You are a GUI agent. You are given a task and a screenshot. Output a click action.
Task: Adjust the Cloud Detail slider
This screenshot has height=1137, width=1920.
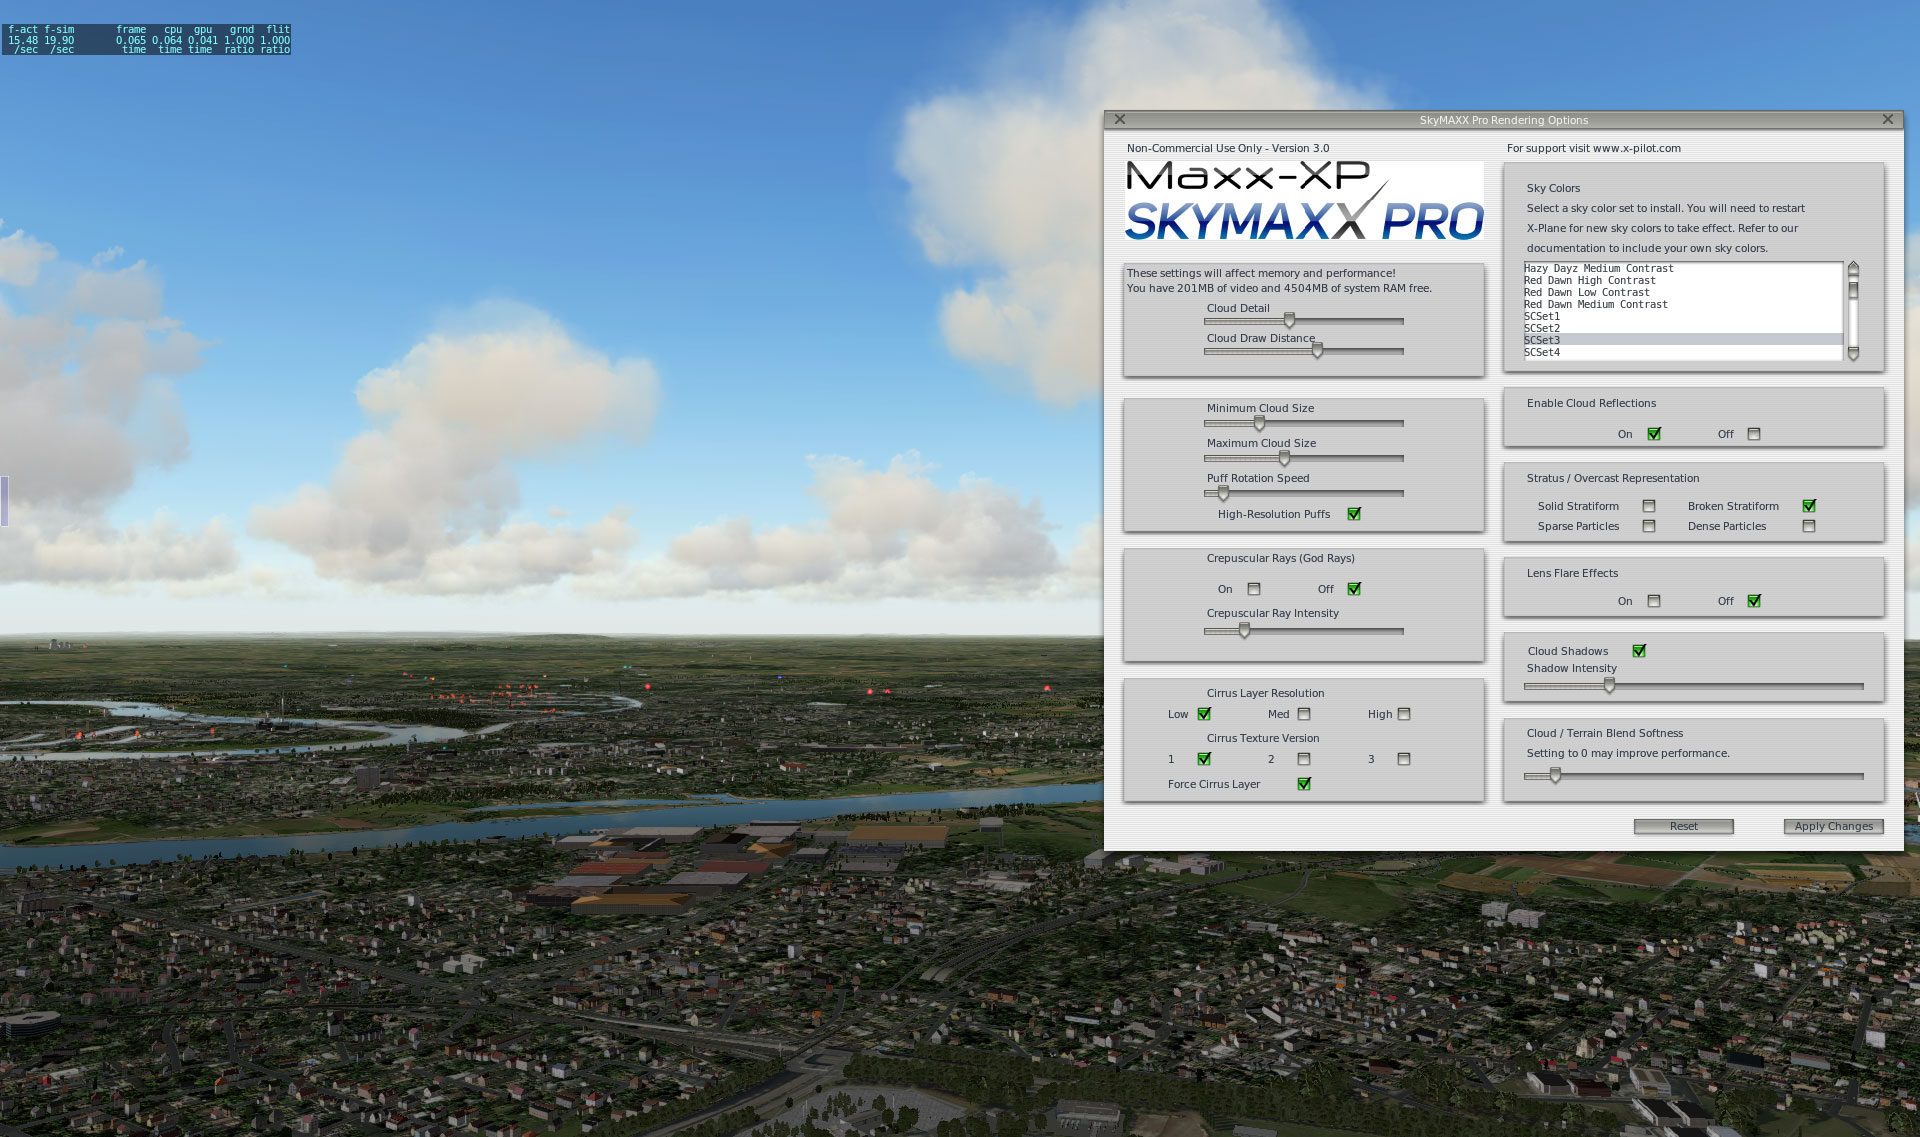(x=1289, y=321)
